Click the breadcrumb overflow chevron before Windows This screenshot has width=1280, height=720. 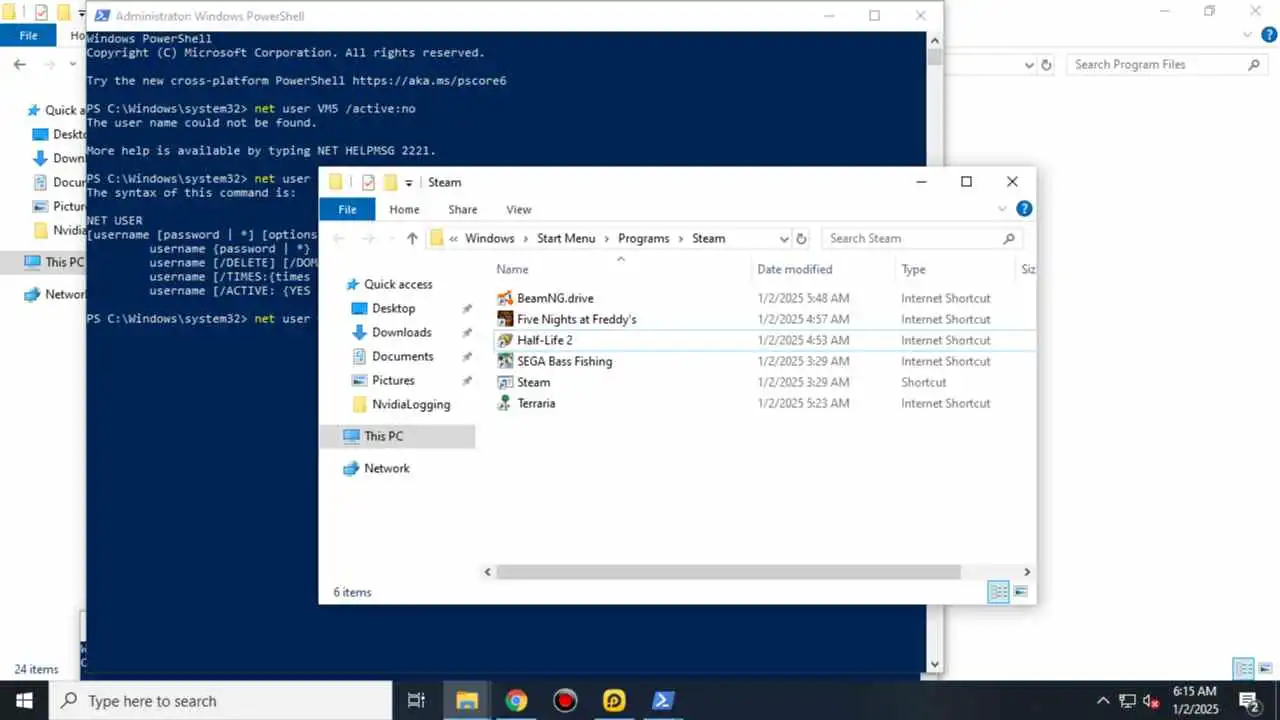tap(454, 238)
